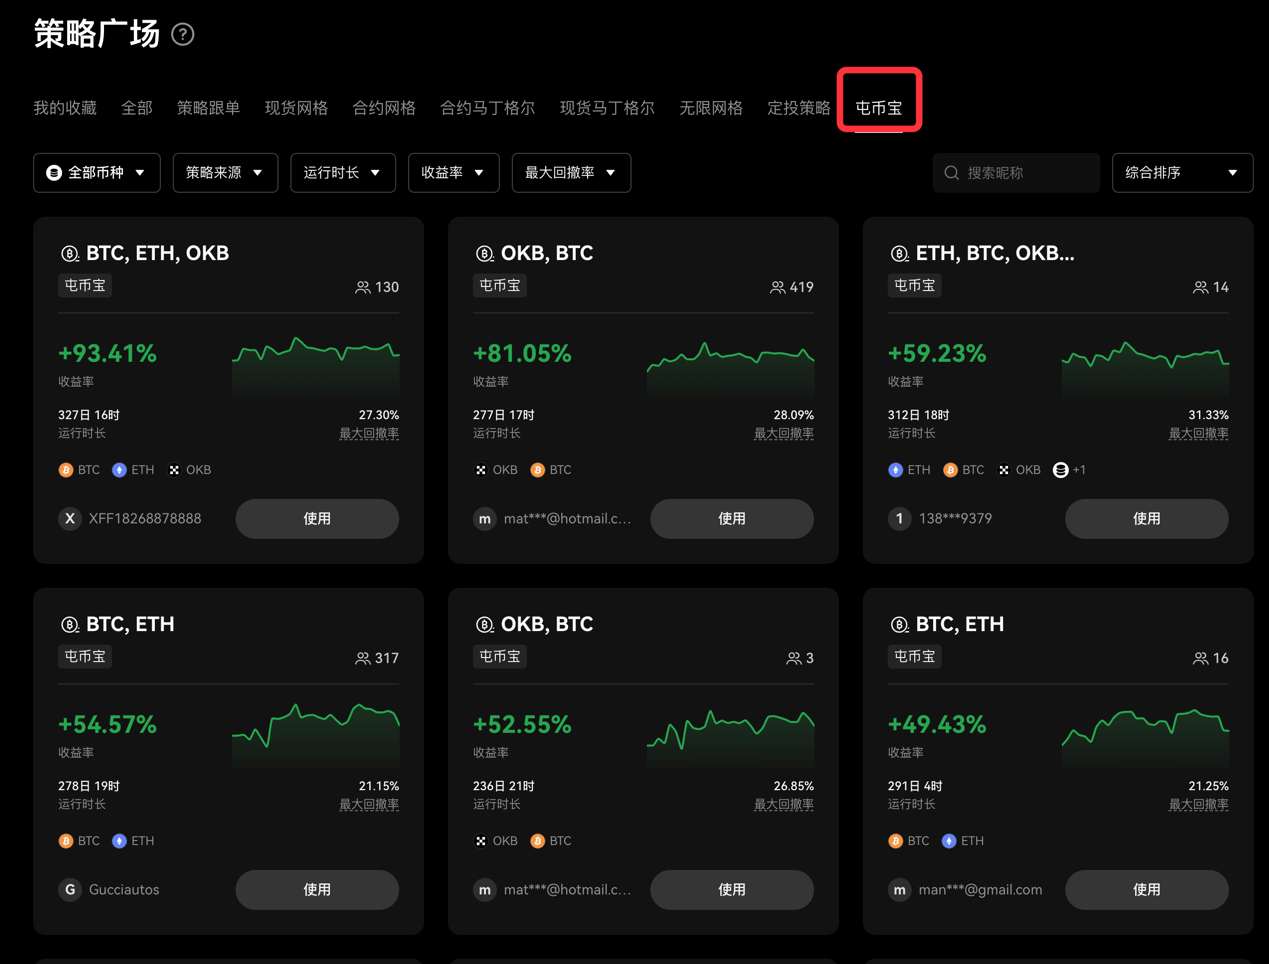Open the 合约马丁格尔 tab
Image resolution: width=1269 pixels, height=964 pixels.
click(488, 108)
